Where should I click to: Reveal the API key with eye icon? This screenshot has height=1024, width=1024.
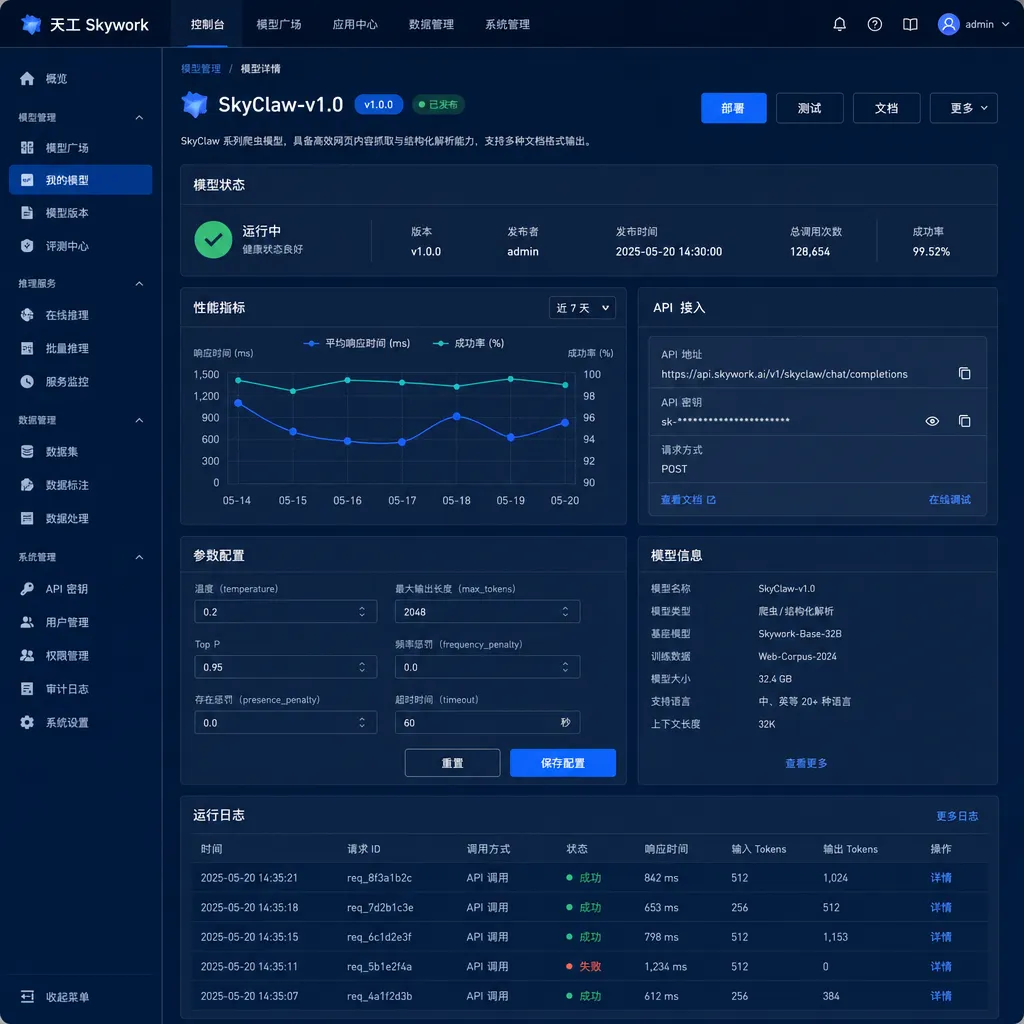coord(932,421)
